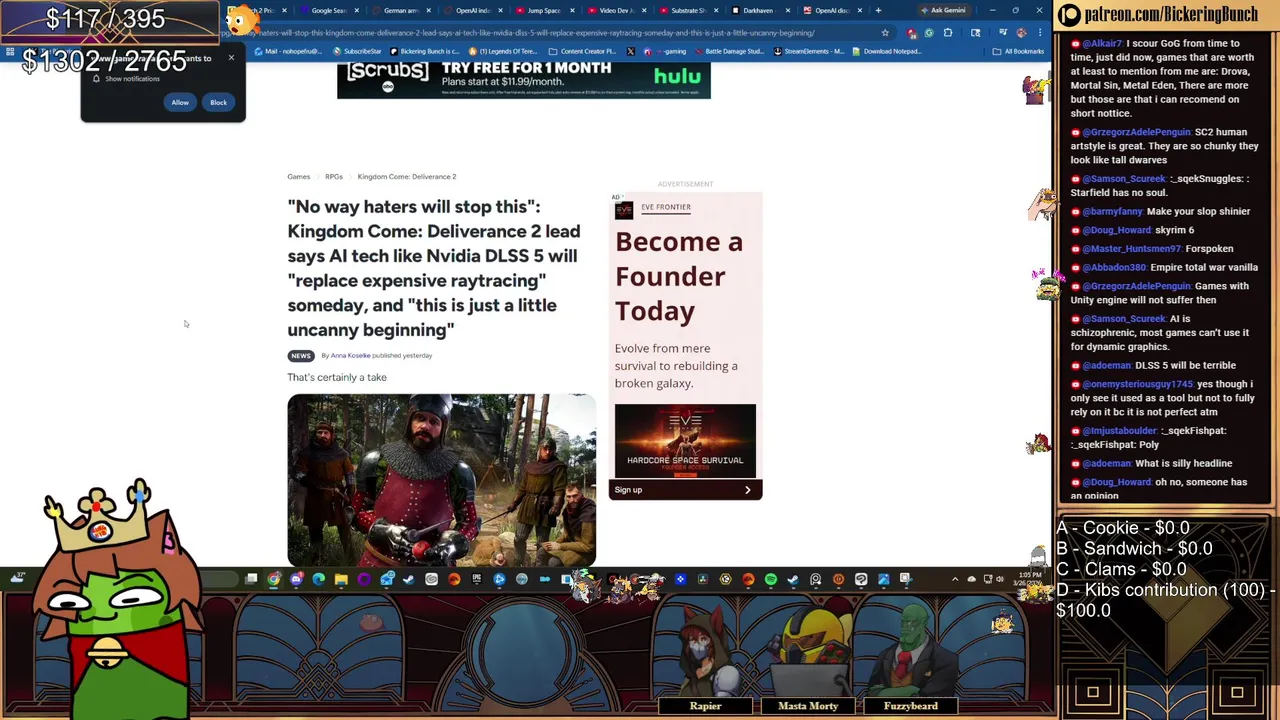The height and width of the screenshot is (720, 1280).
Task: Open the volume control in system tray
Action: [1002, 579]
